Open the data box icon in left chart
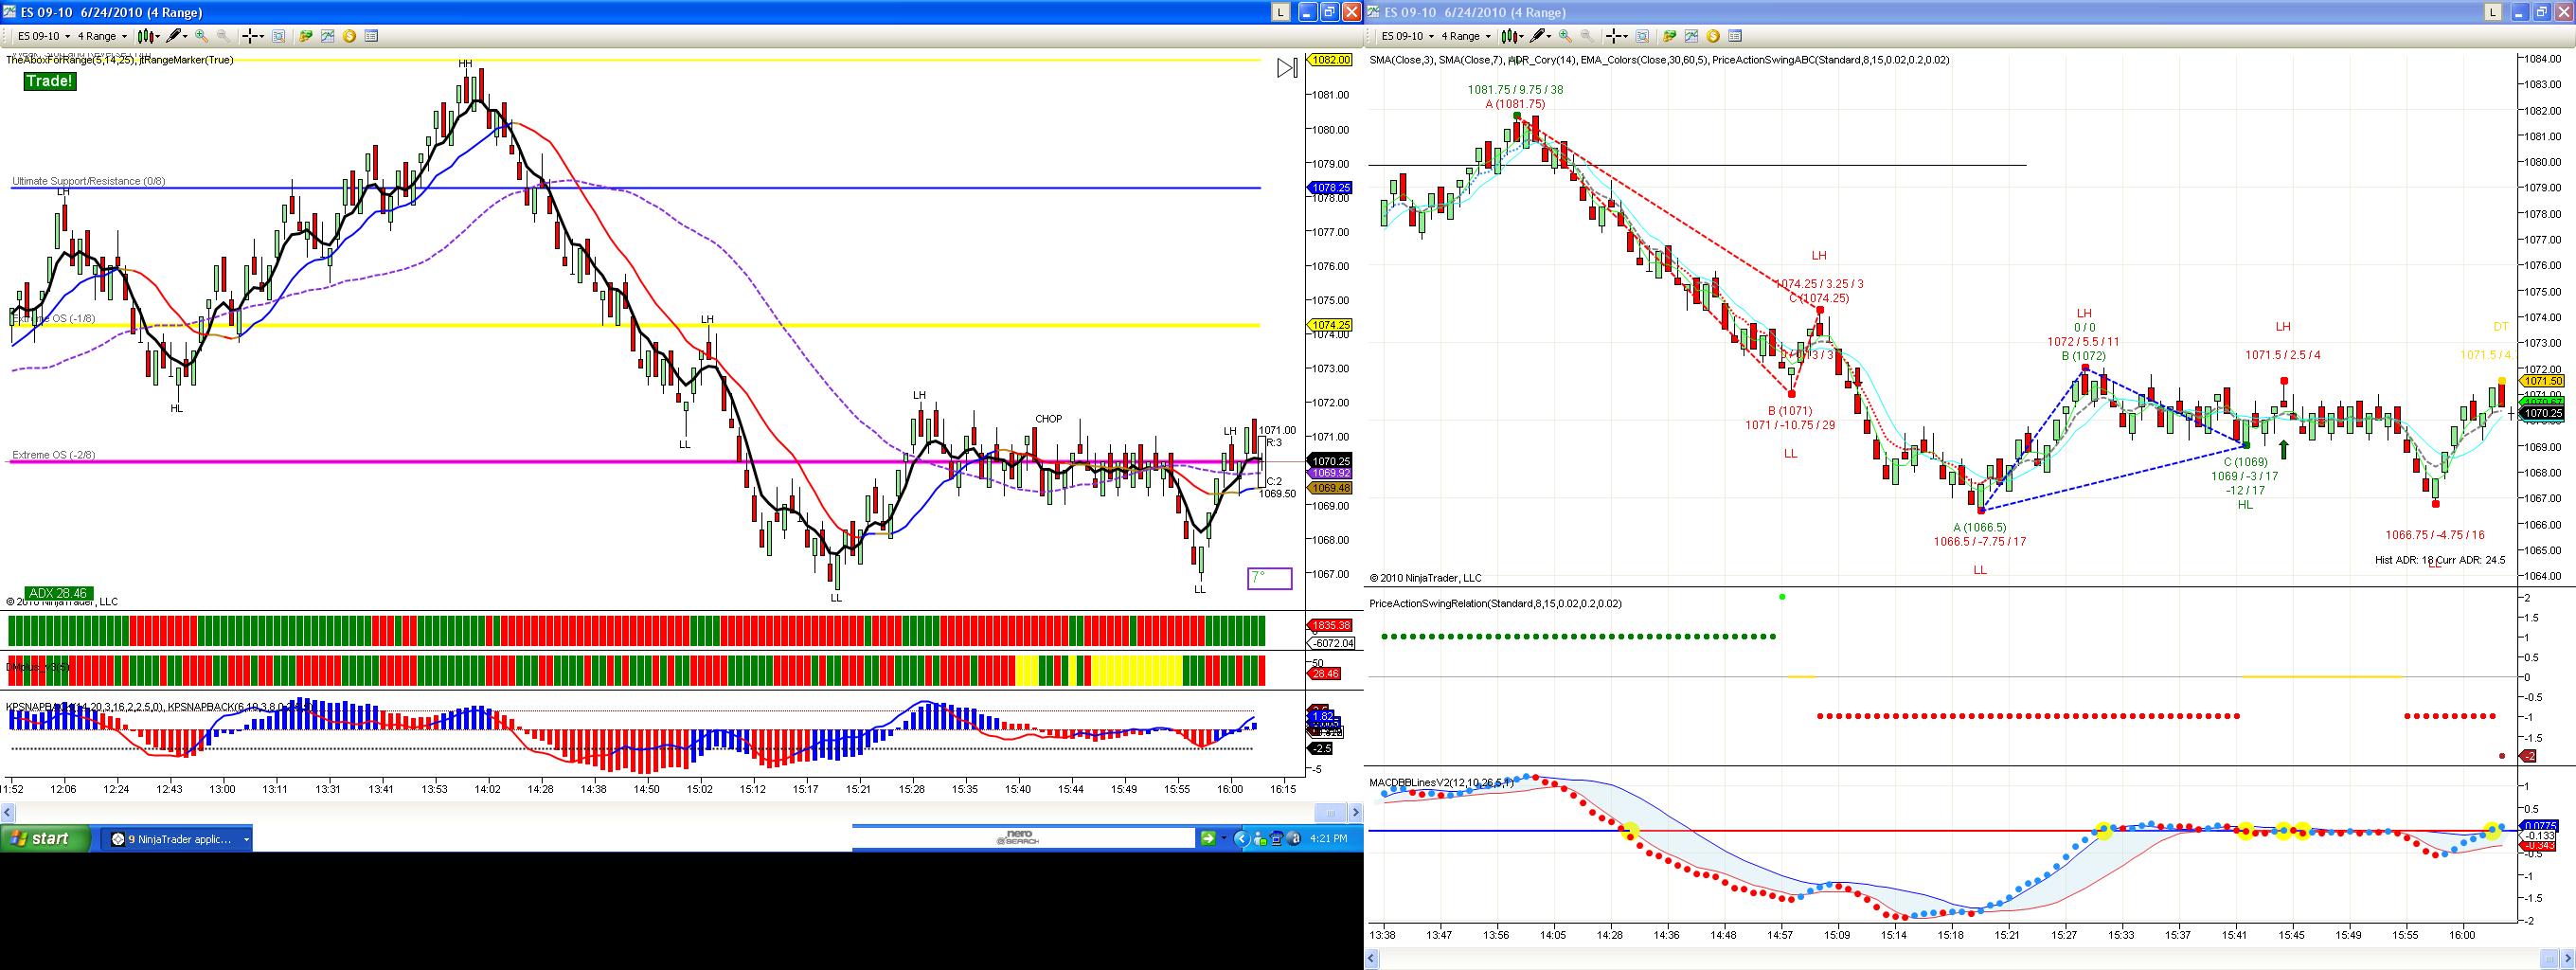Image resolution: width=2576 pixels, height=970 pixels. pyautogui.click(x=278, y=36)
